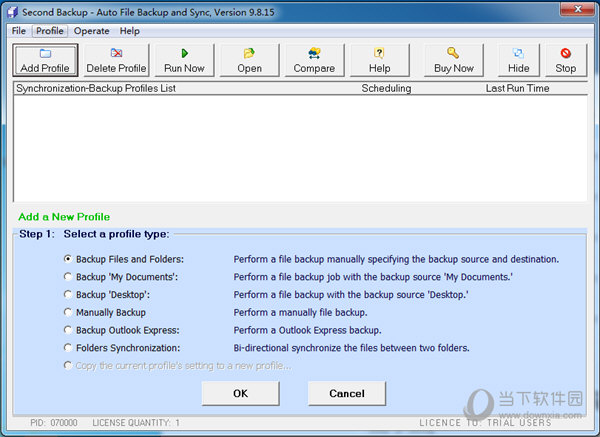Open the Help menu in menu bar
600x437 pixels.
pos(129,31)
